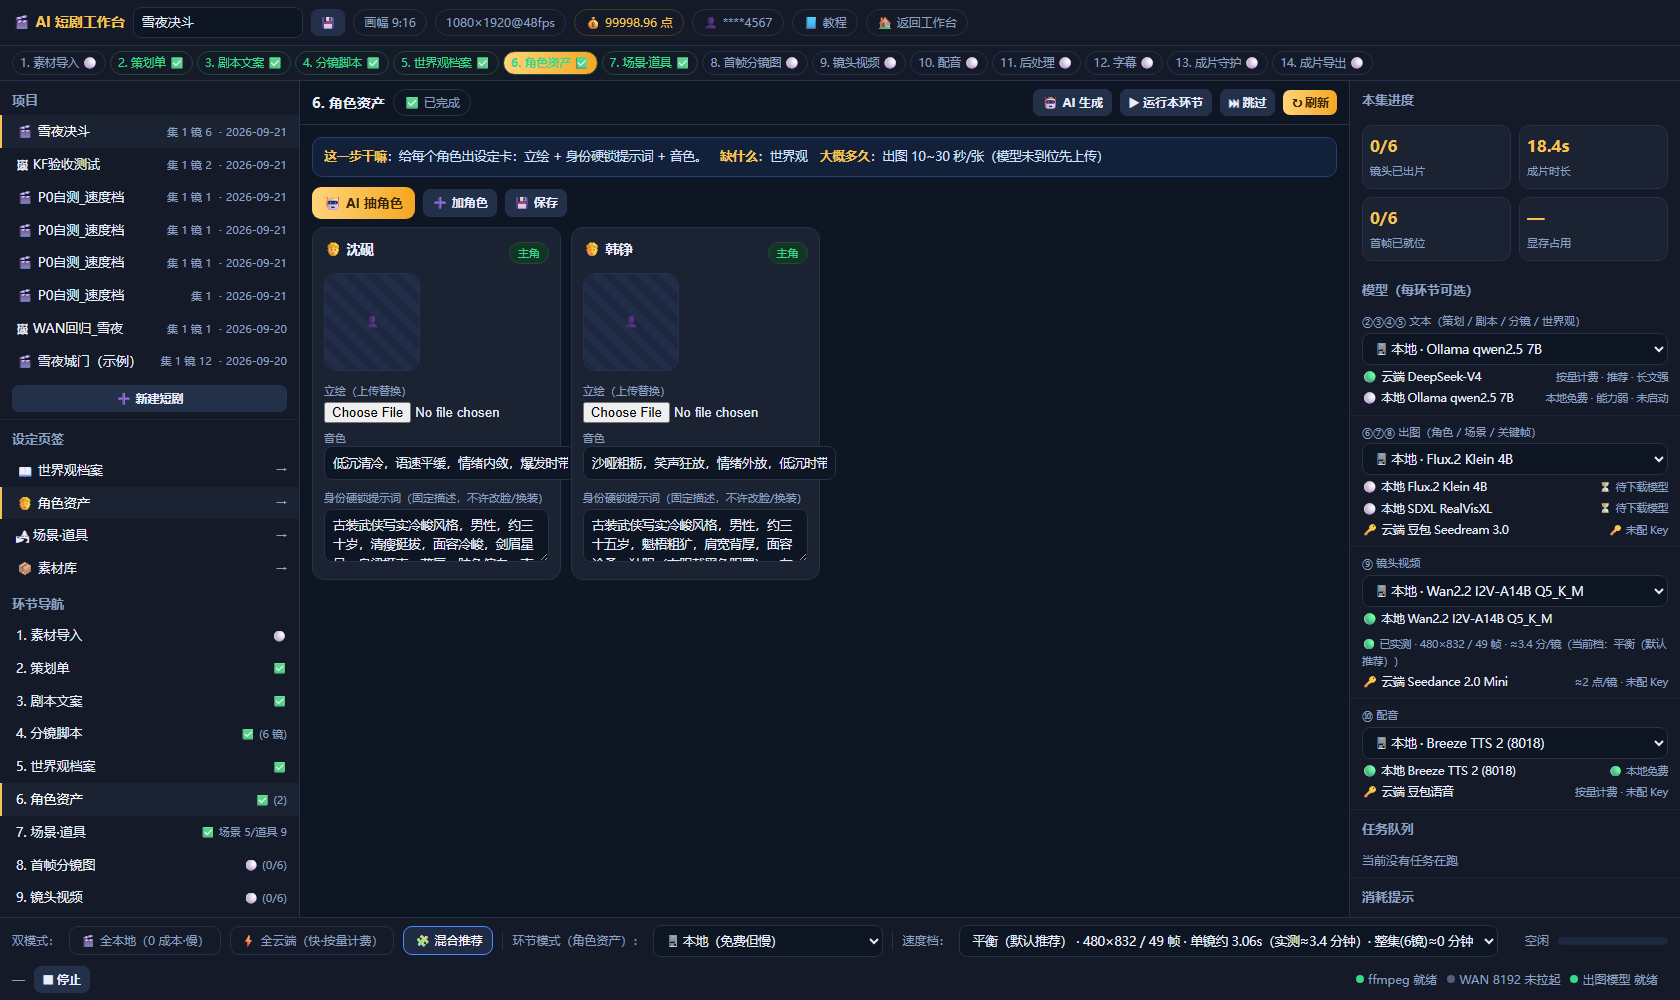Open the 环节模式 dropdown showing 本地 (免费但慢)
The height and width of the screenshot is (1000, 1680).
[768, 941]
